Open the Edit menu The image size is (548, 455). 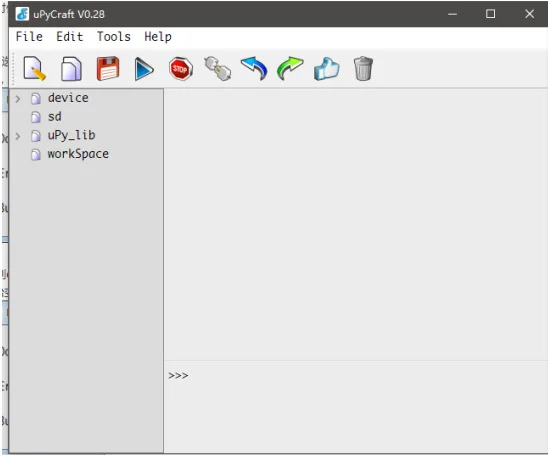[x=70, y=36]
